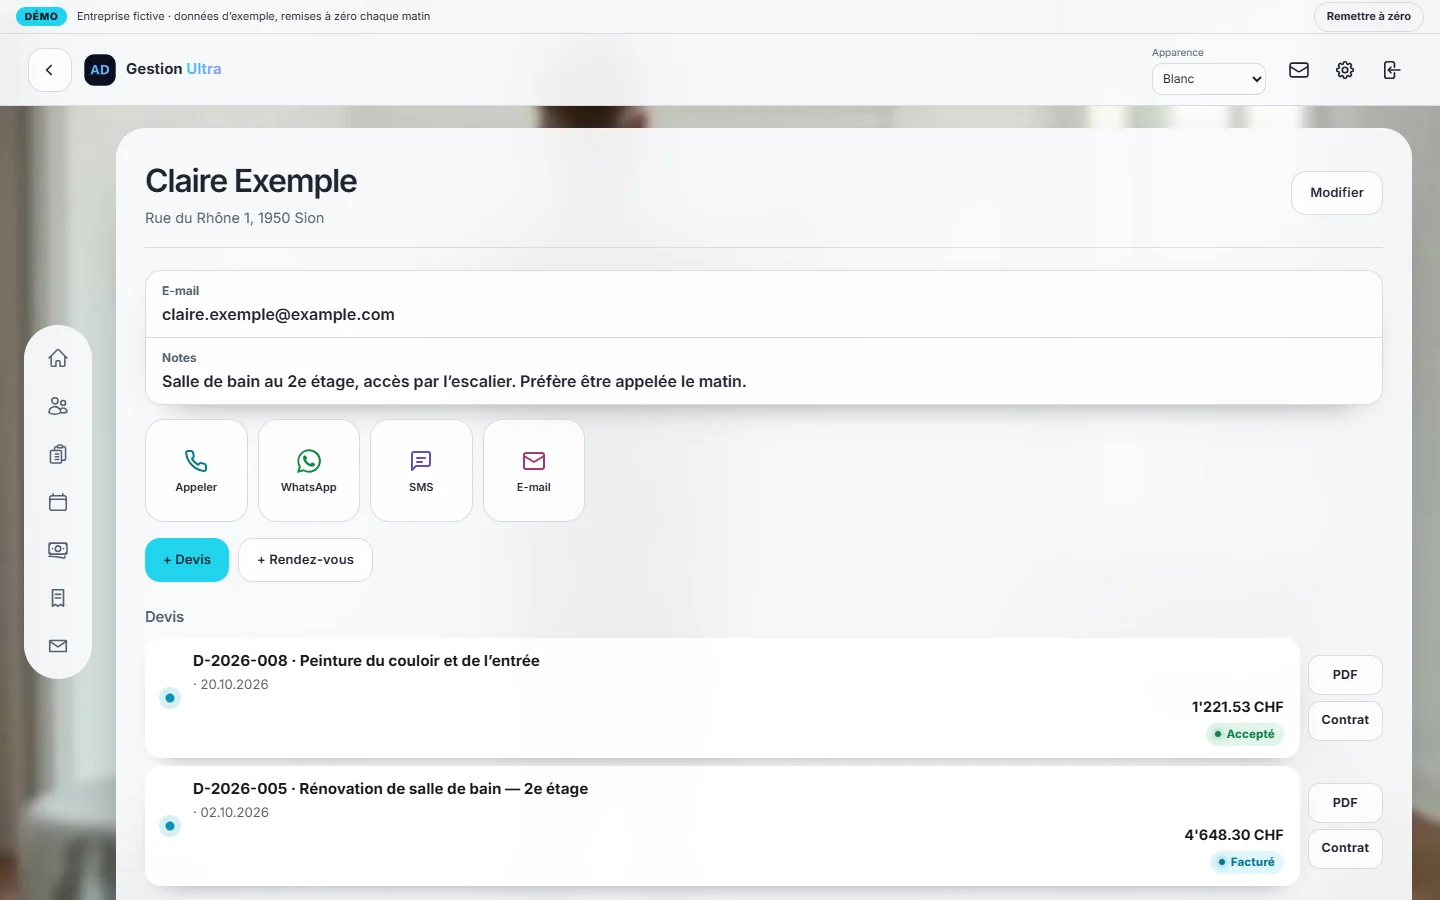Call the client with Appeler

(x=196, y=471)
